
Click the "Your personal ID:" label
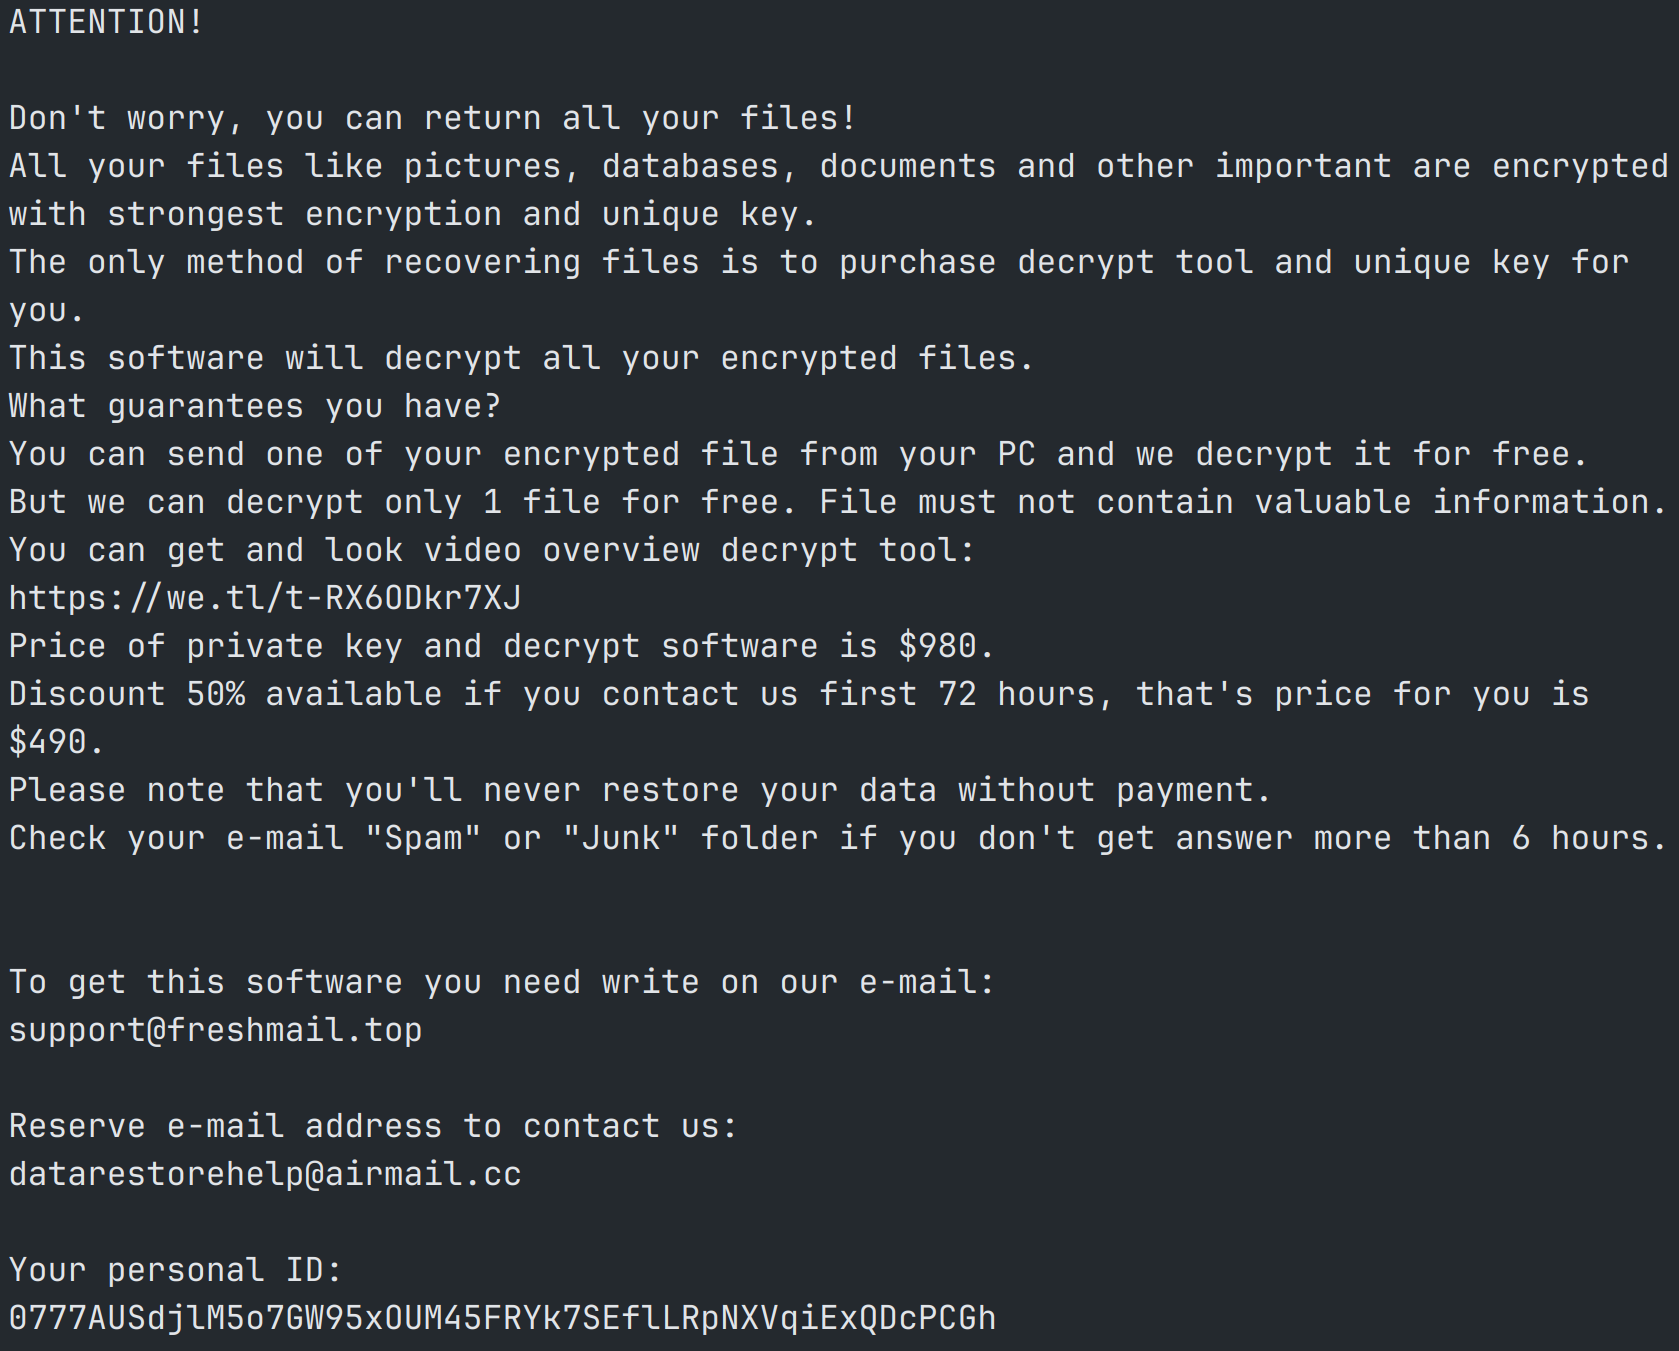pos(175,1270)
